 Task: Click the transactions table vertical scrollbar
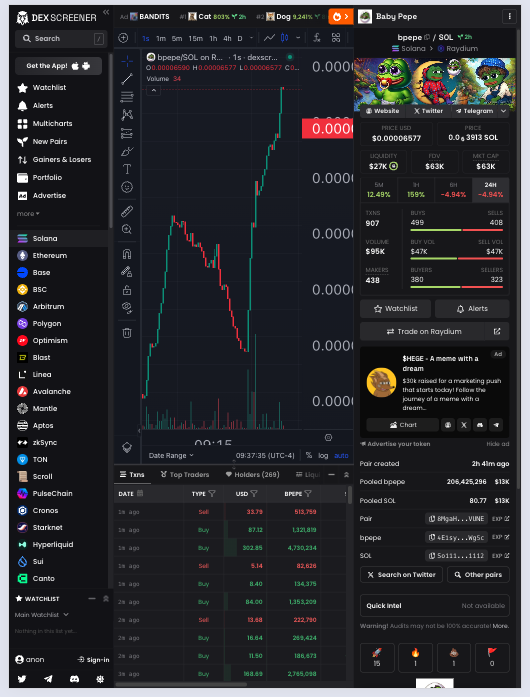click(350, 495)
